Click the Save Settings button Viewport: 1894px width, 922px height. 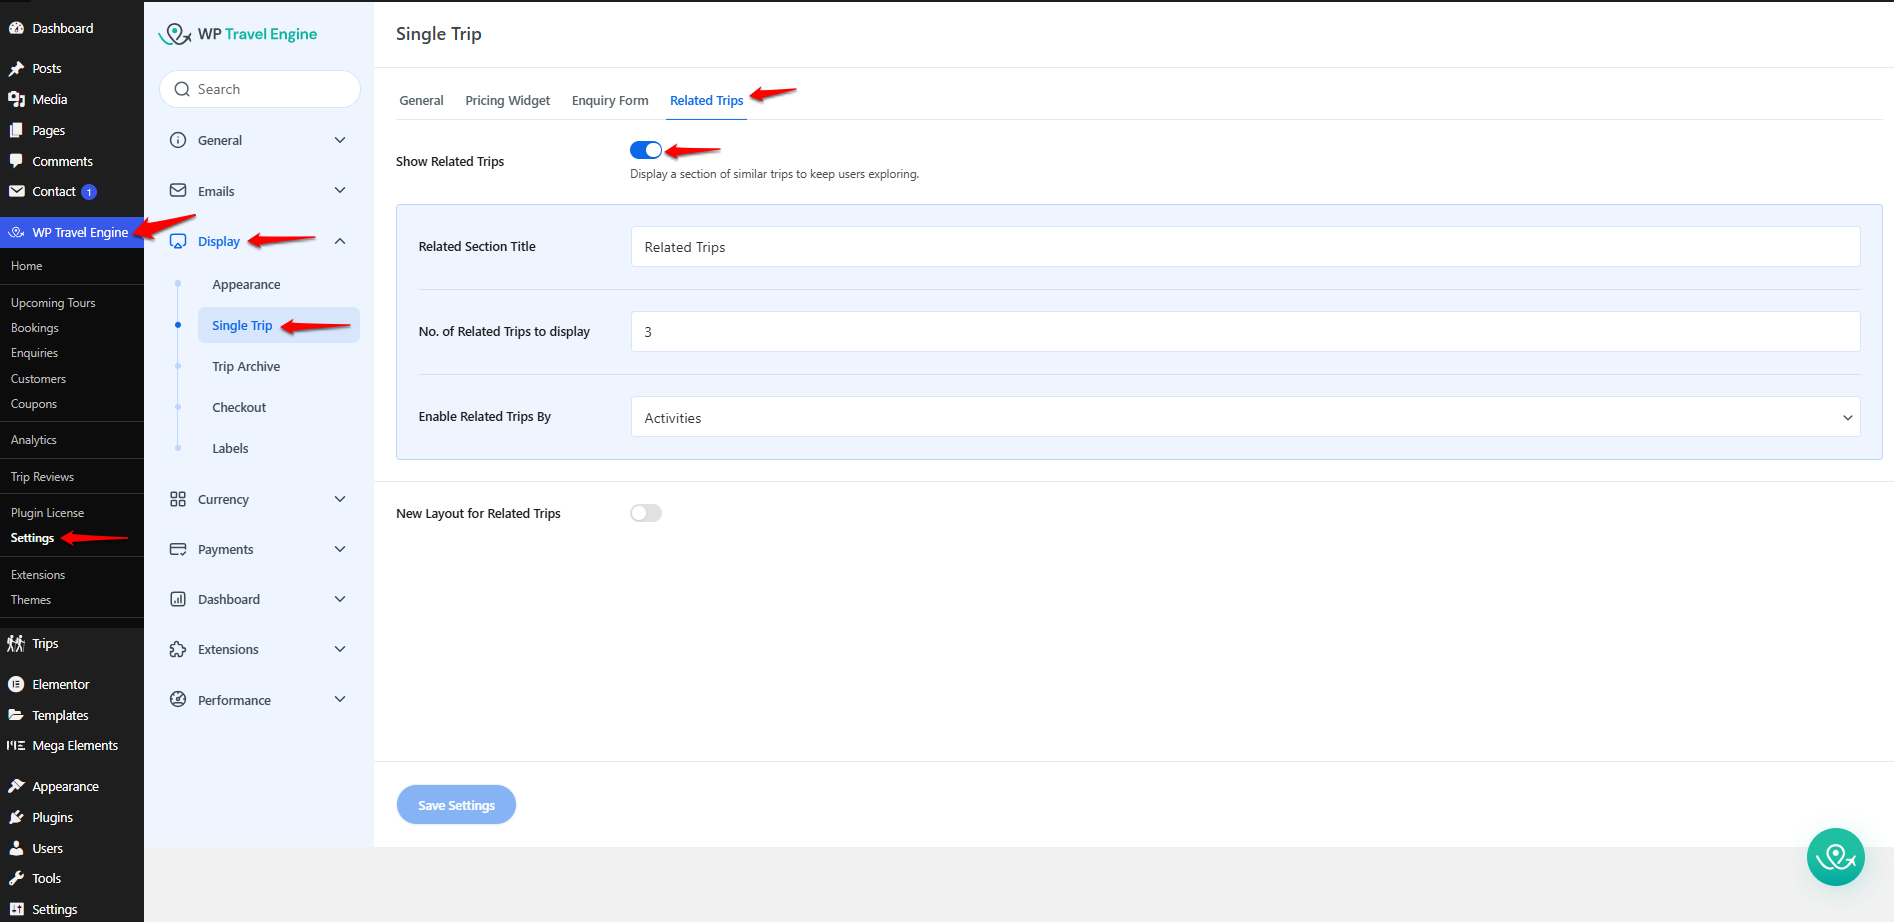point(456,804)
